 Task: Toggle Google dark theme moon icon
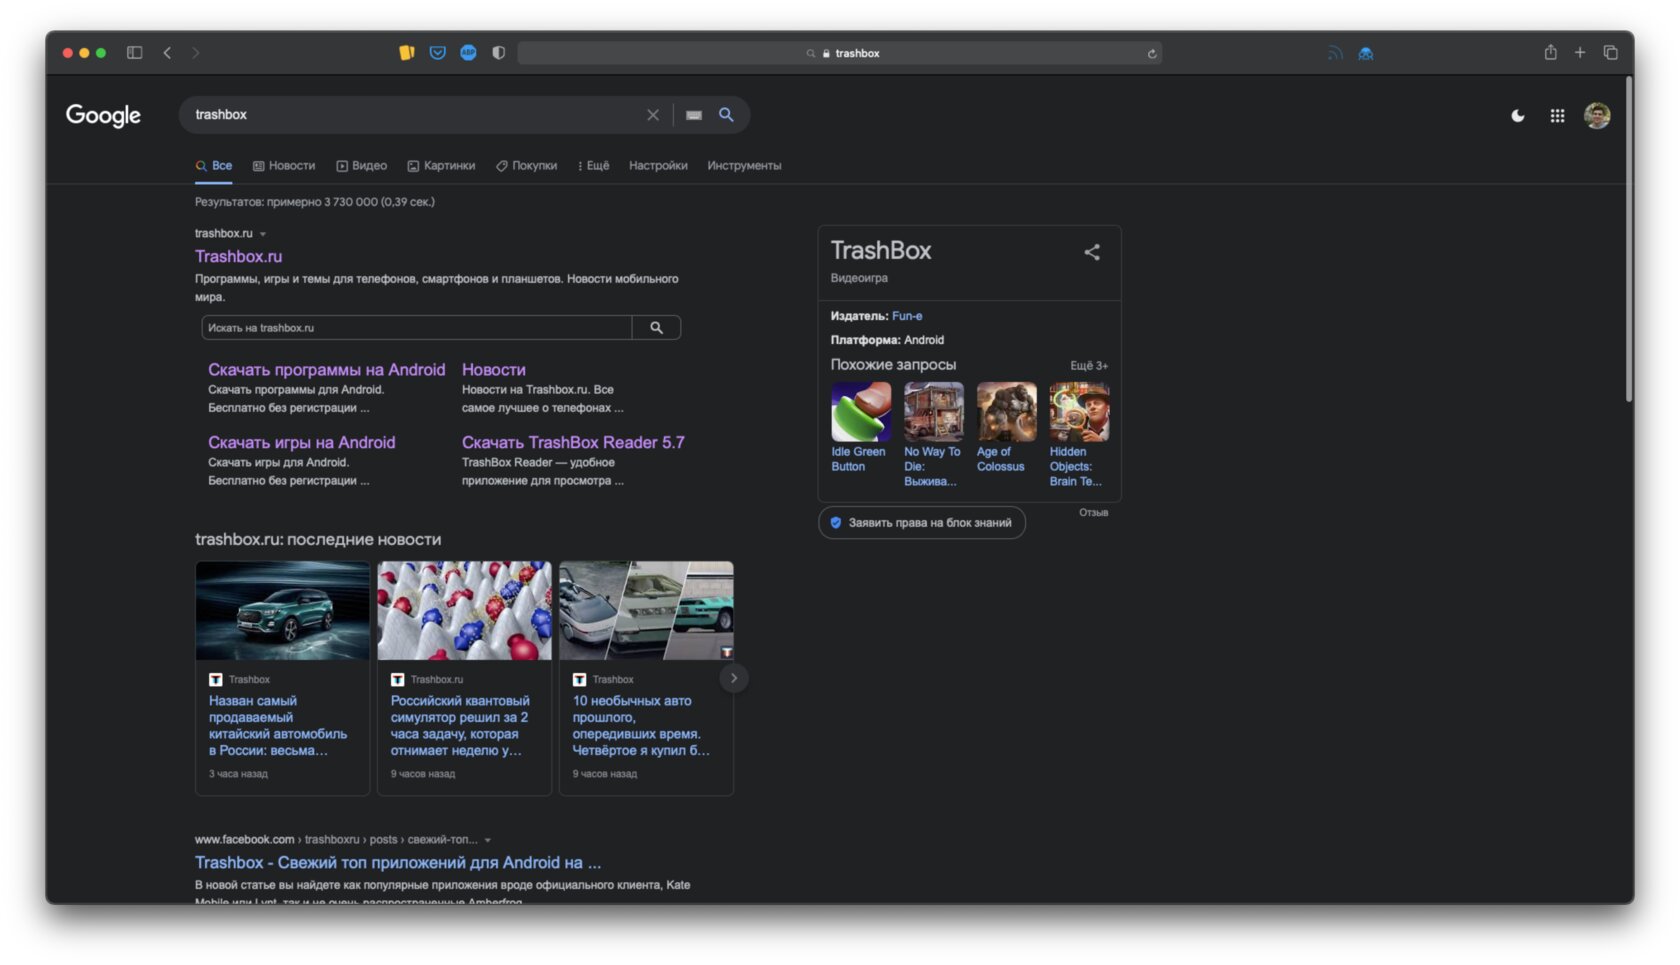pos(1518,116)
